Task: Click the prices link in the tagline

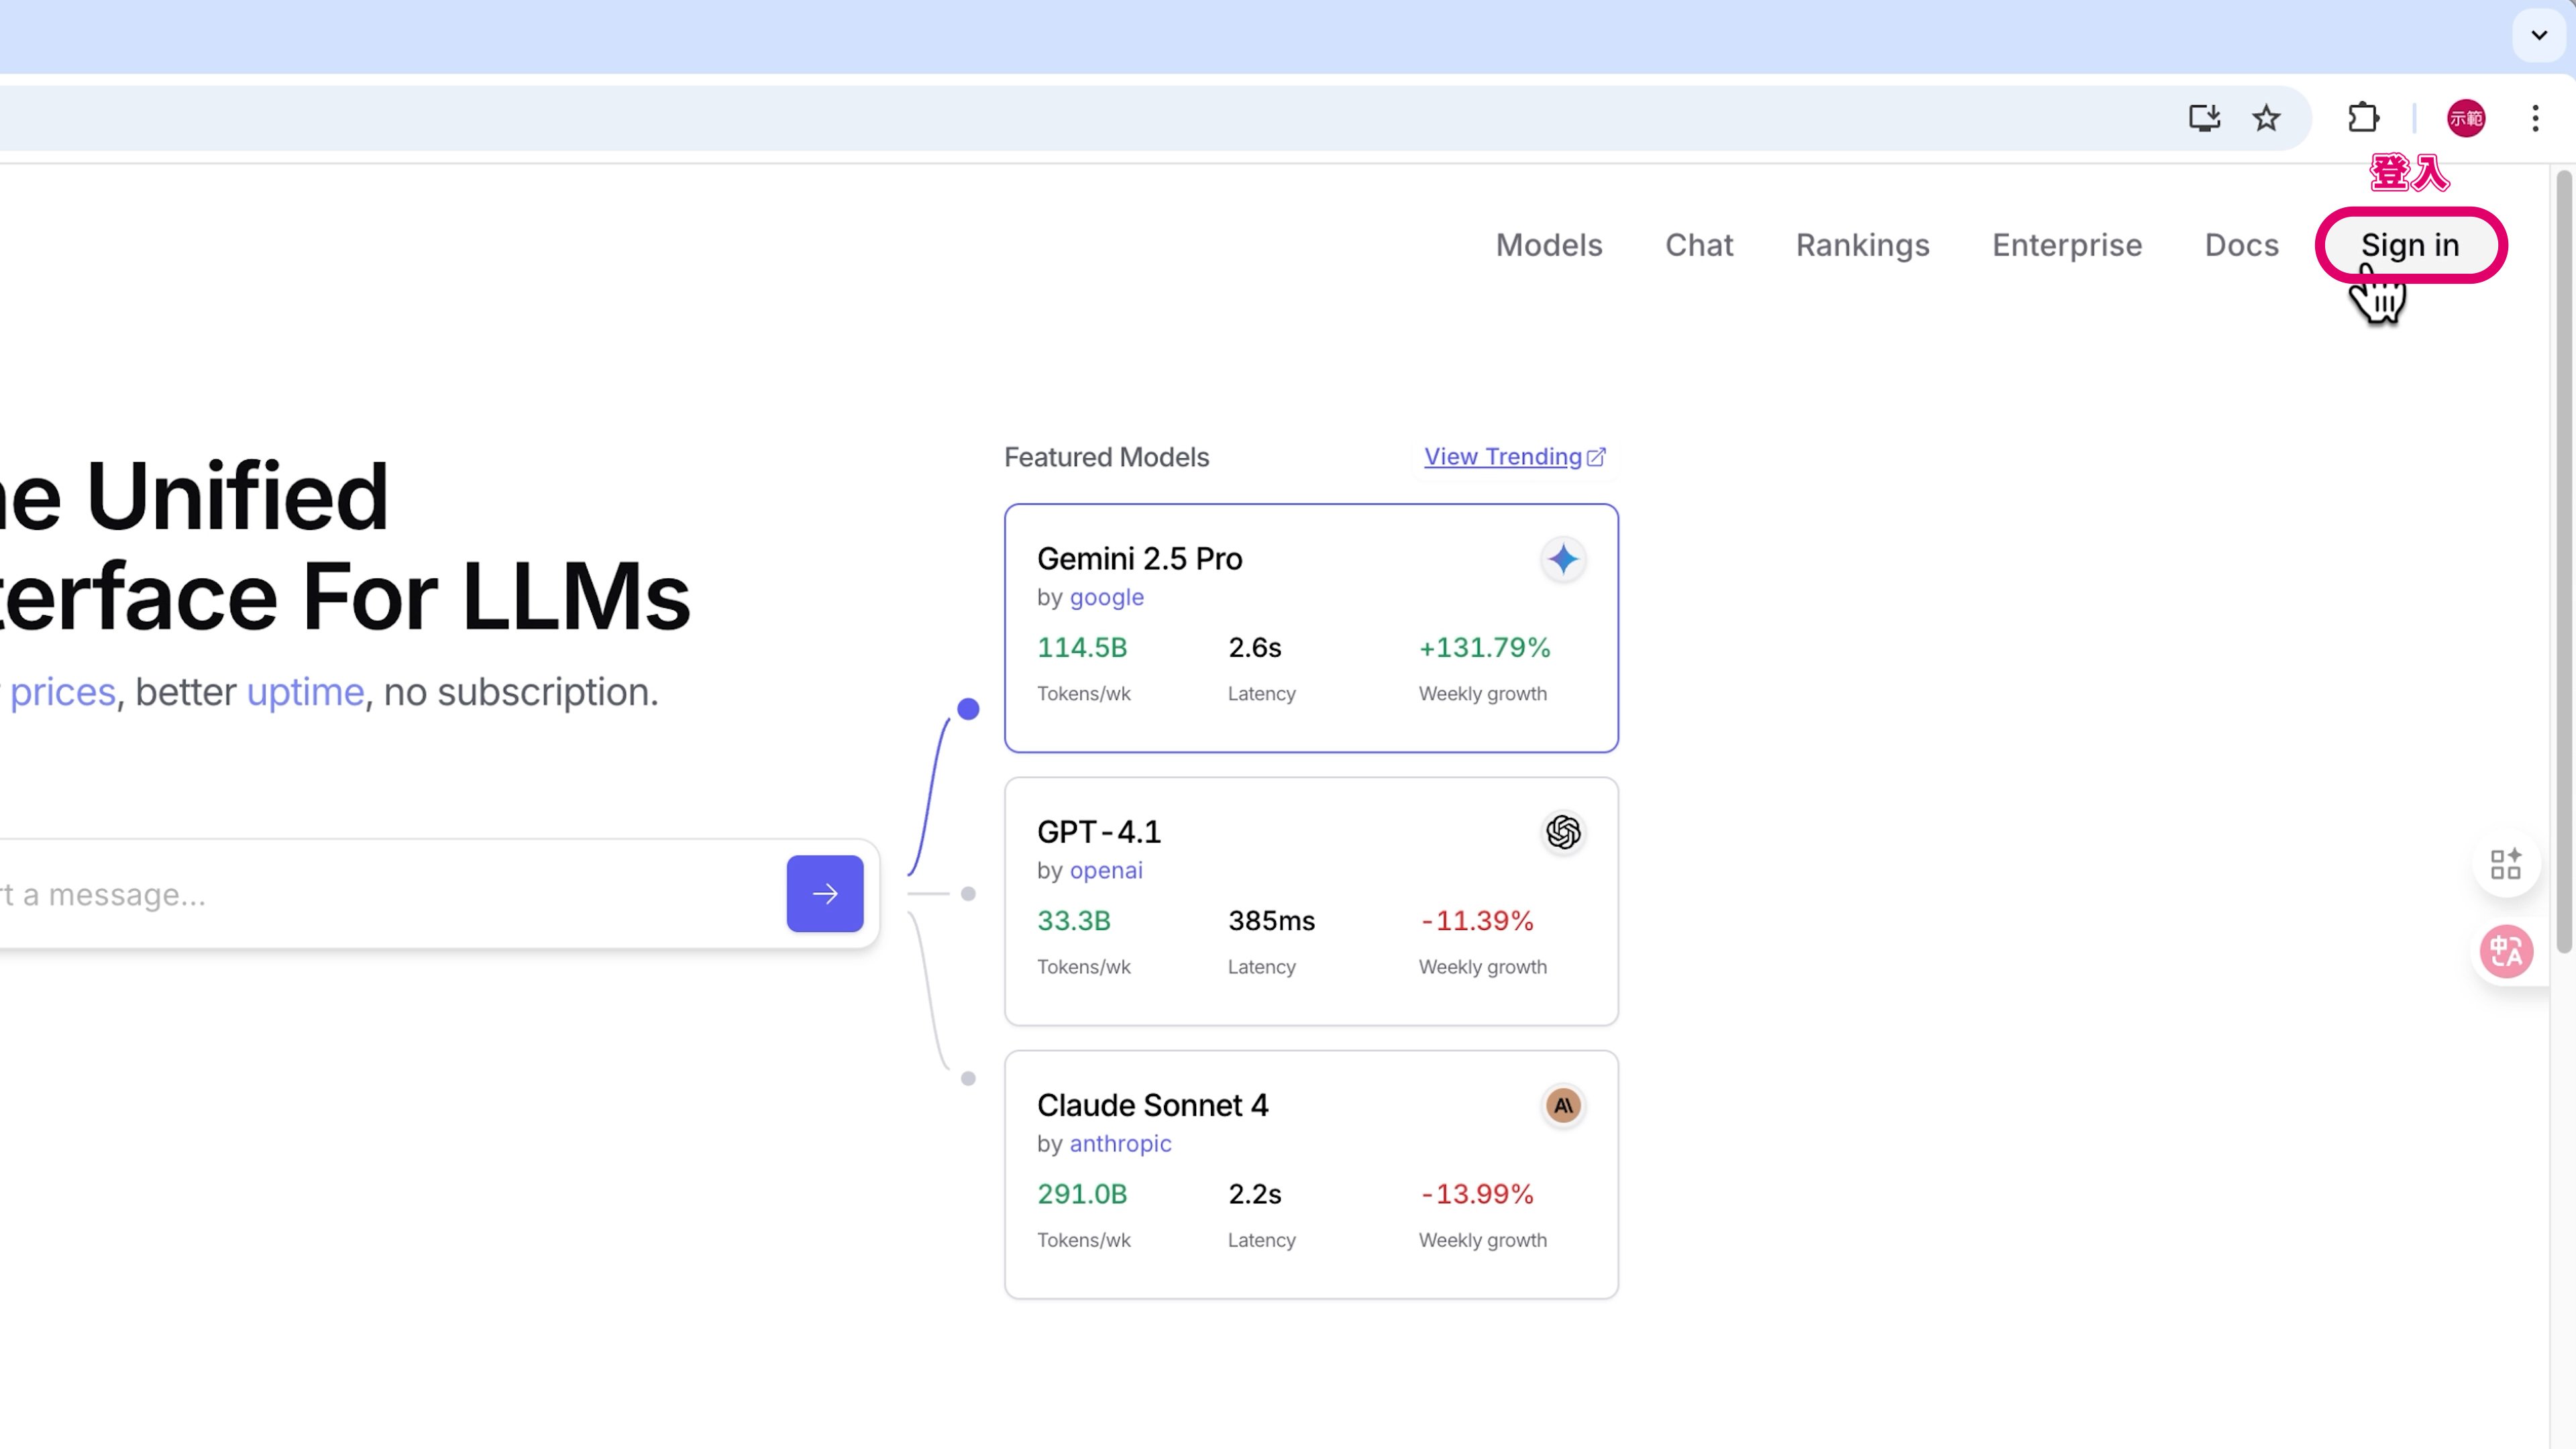Action: (62, 692)
